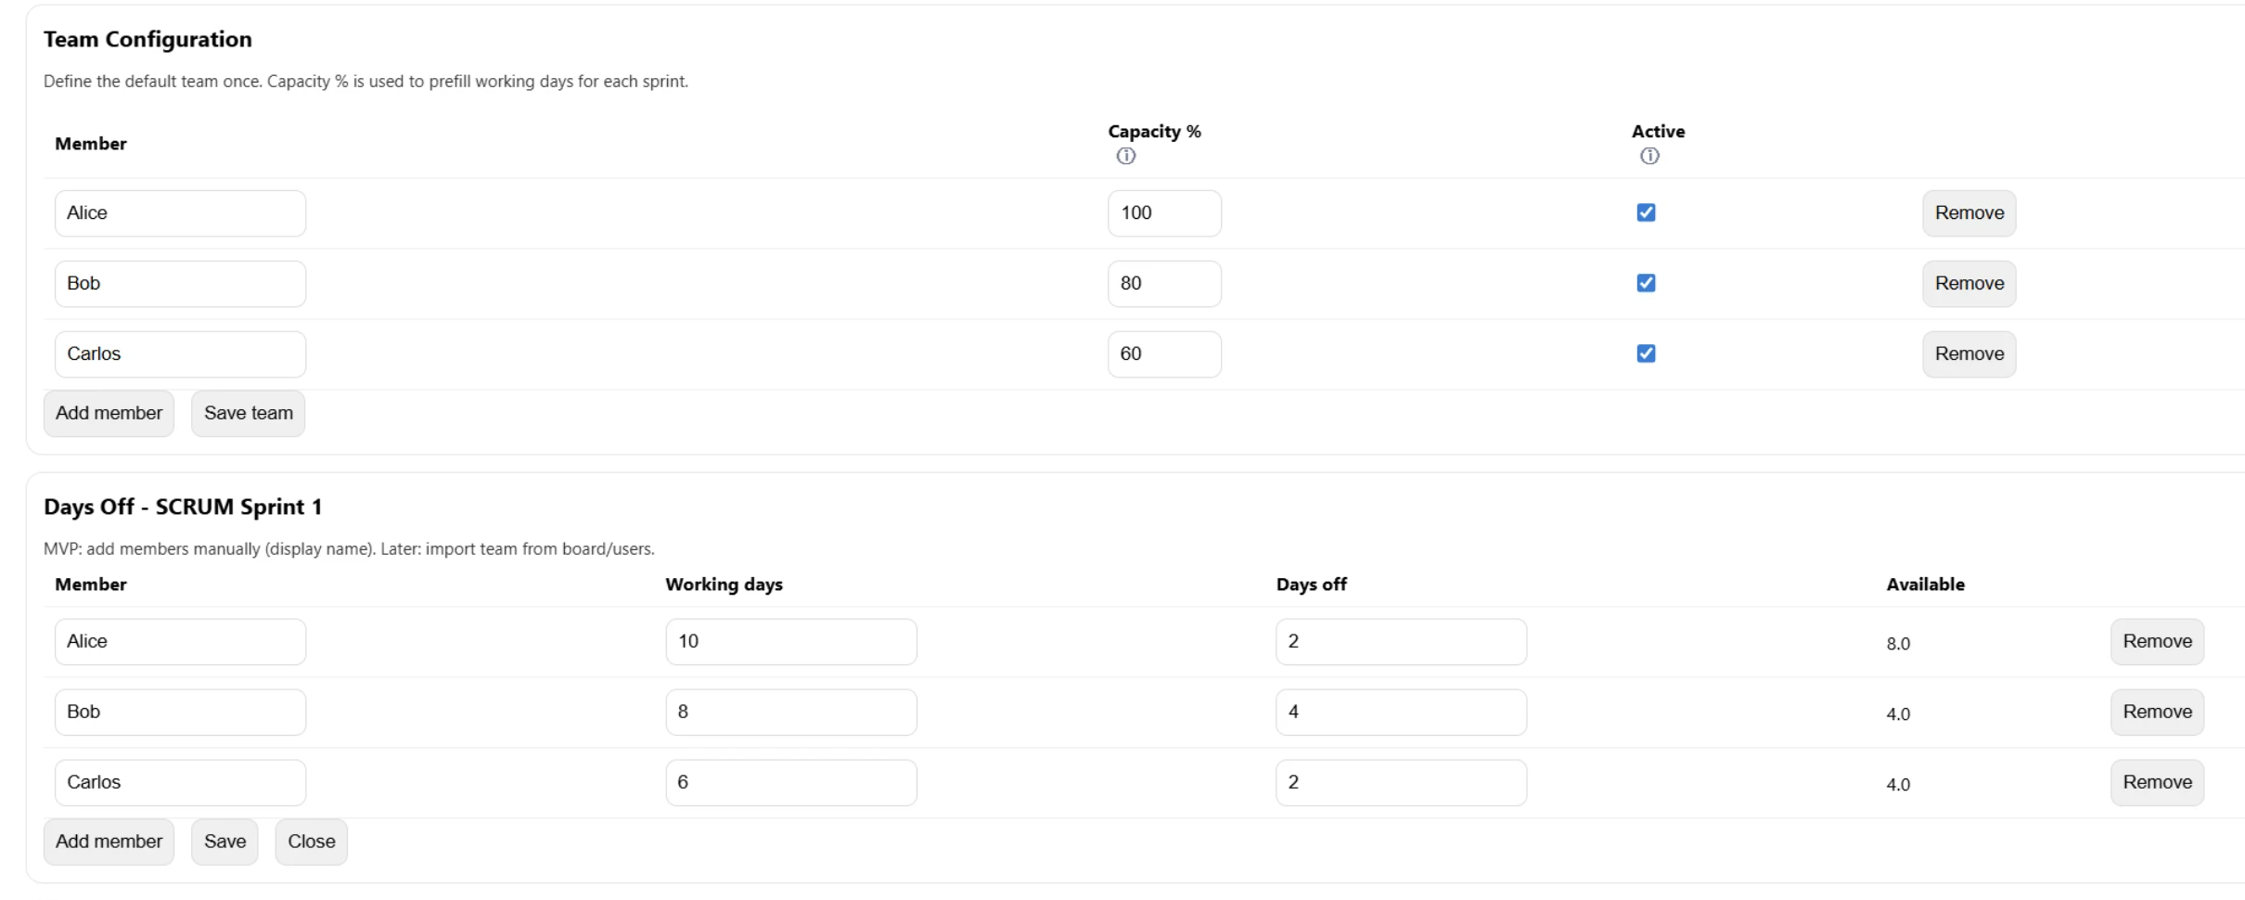The height and width of the screenshot is (900, 2245).
Task: Click the Capacity % info icon
Action: click(1126, 156)
